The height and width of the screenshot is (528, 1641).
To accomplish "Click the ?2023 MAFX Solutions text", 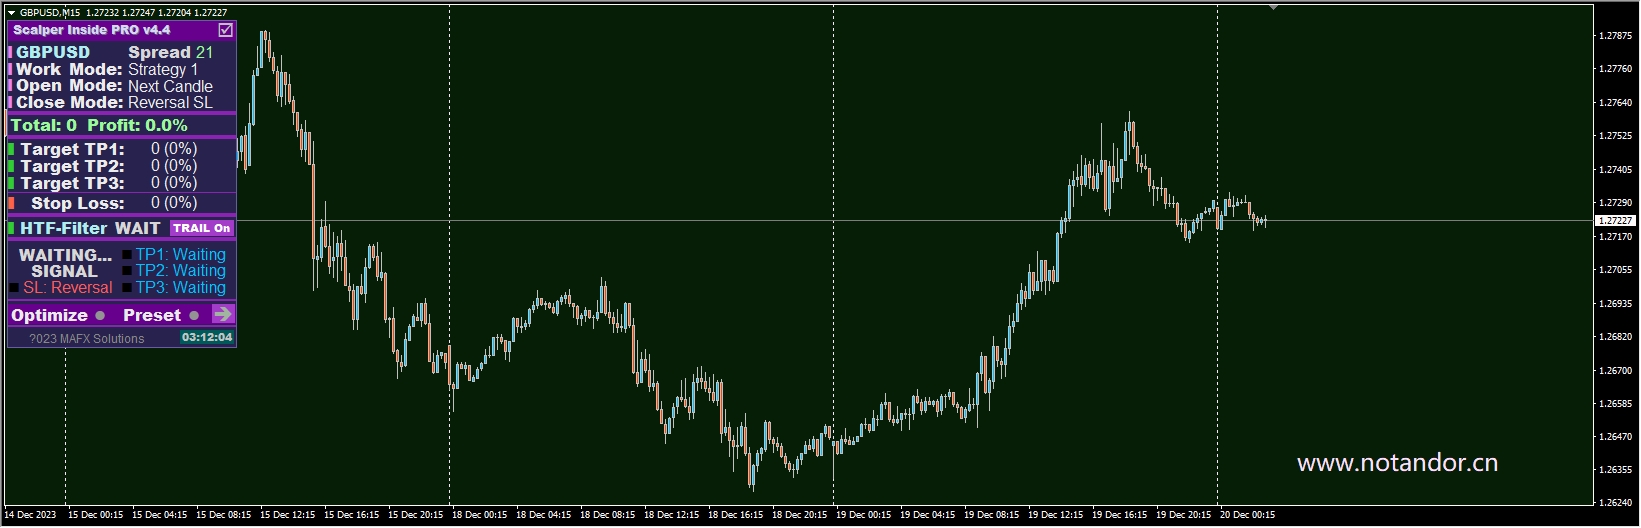I will click(x=86, y=339).
